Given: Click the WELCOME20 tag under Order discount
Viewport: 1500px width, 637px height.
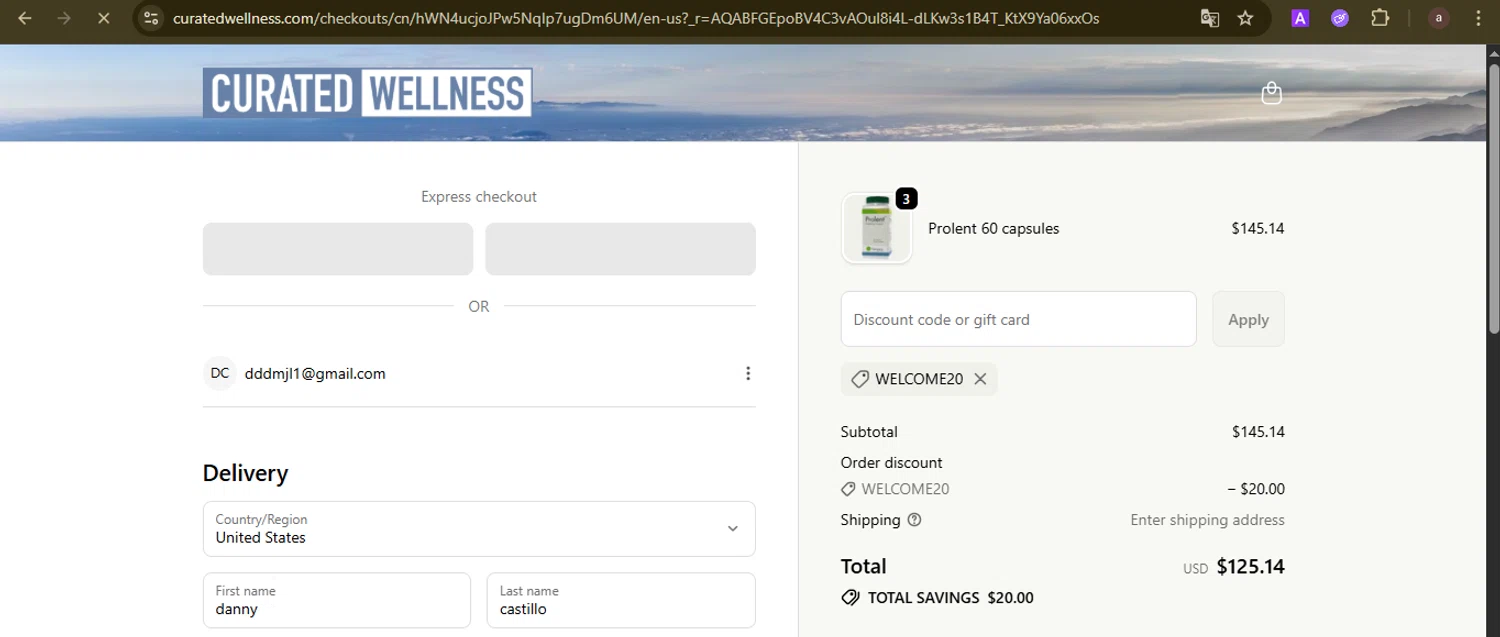Looking at the screenshot, I should pyautogui.click(x=895, y=489).
